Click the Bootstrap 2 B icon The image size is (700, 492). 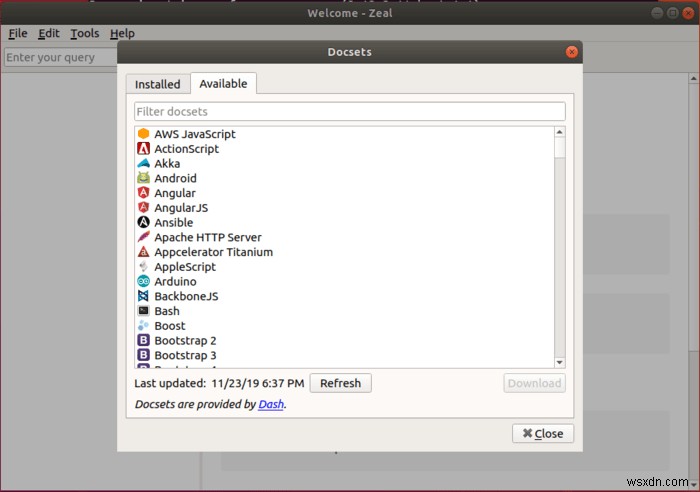pyautogui.click(x=143, y=340)
